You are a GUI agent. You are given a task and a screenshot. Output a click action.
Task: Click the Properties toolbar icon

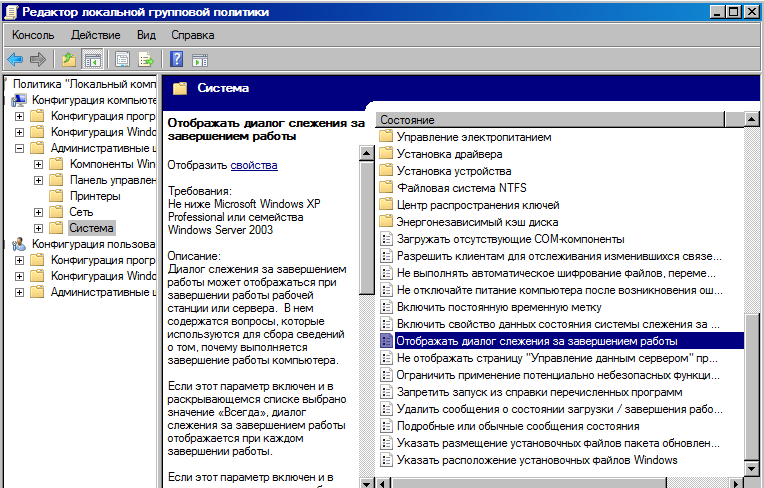pos(122,59)
